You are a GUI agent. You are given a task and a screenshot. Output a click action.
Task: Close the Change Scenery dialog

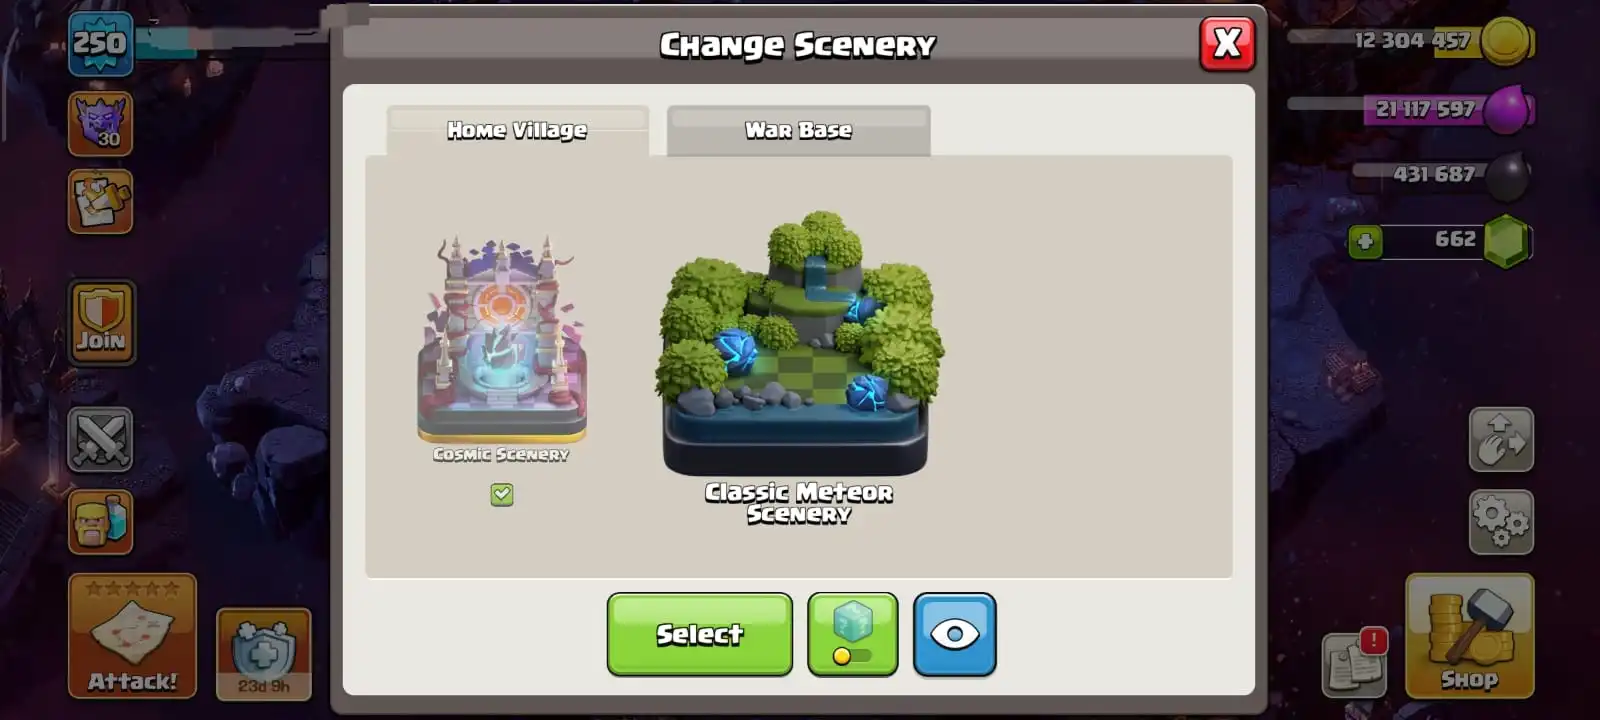[x=1227, y=43]
